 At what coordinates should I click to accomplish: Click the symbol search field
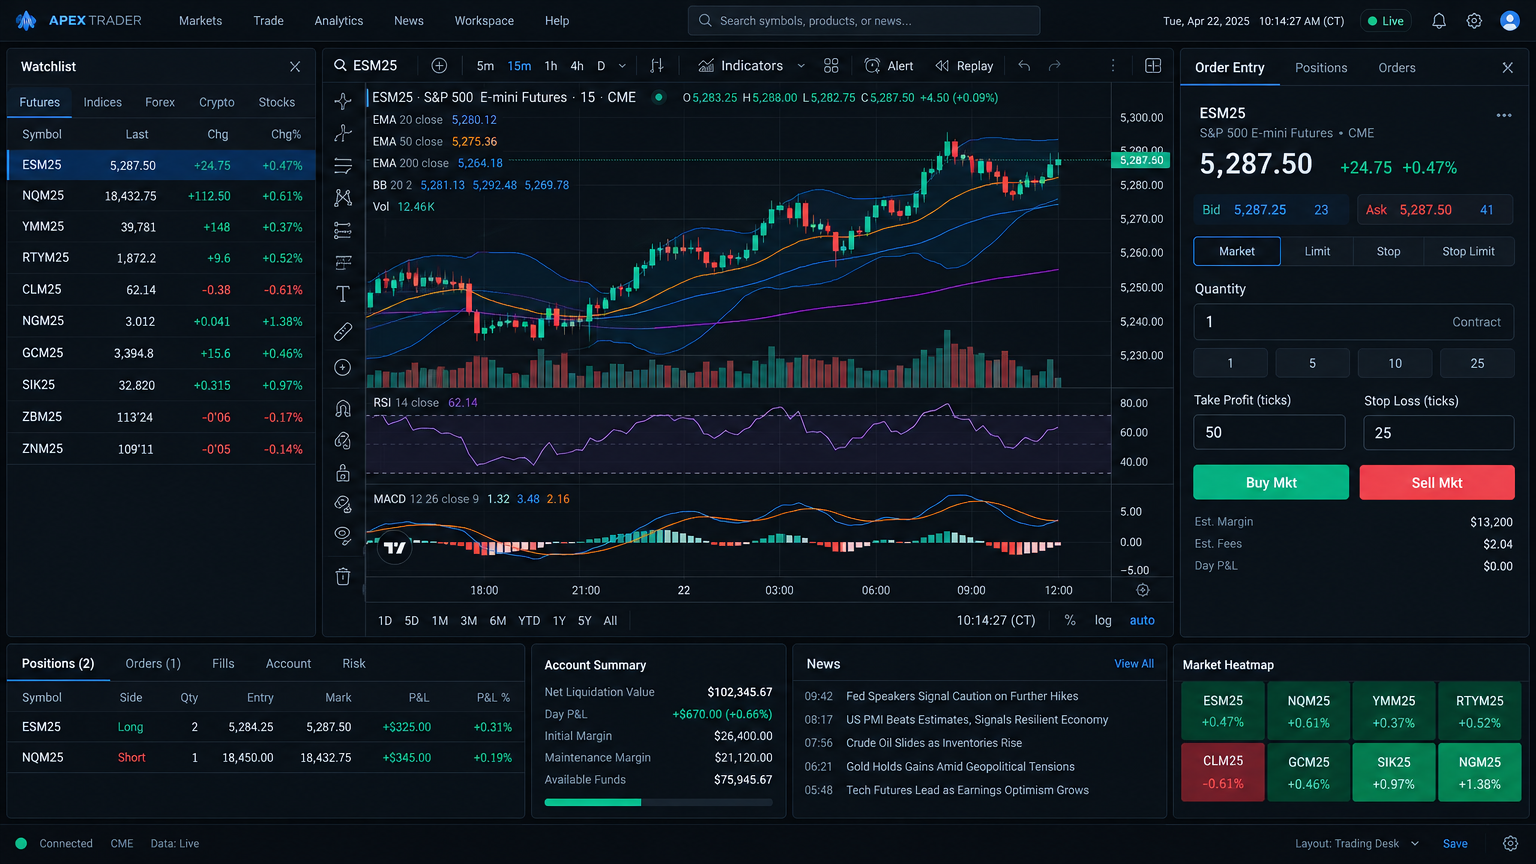click(x=864, y=21)
